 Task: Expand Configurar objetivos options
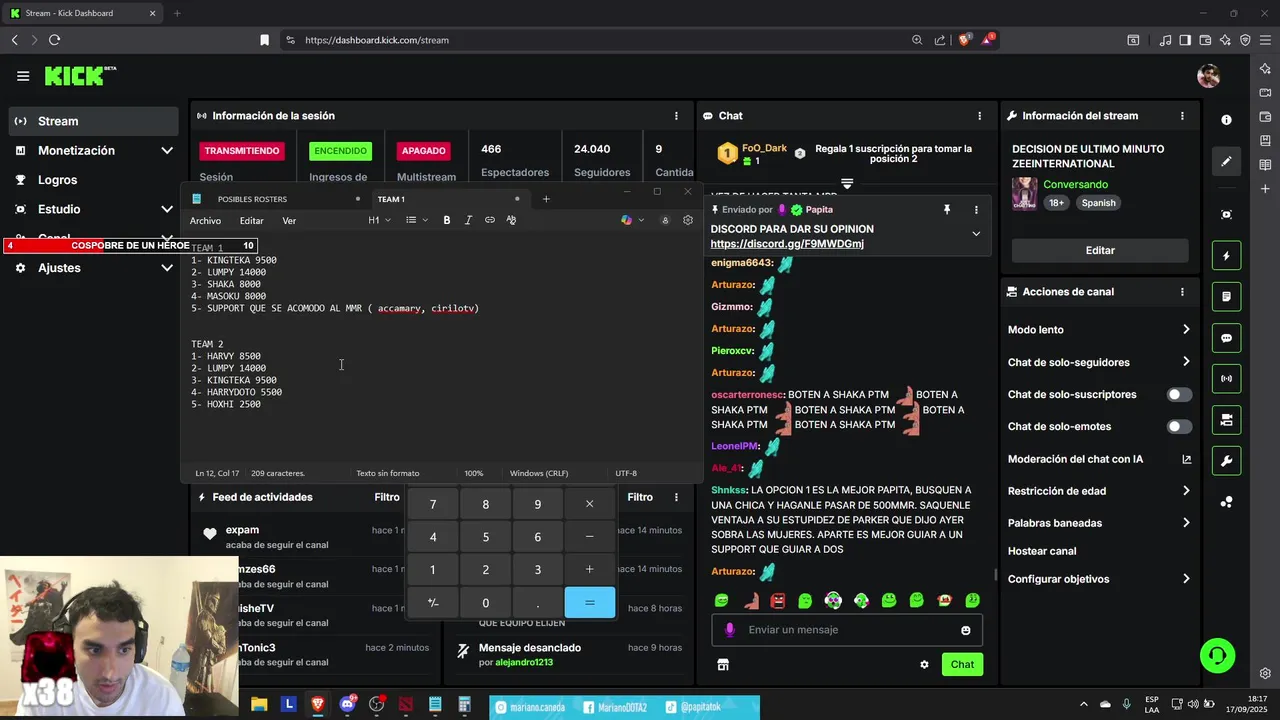pos(1186,579)
